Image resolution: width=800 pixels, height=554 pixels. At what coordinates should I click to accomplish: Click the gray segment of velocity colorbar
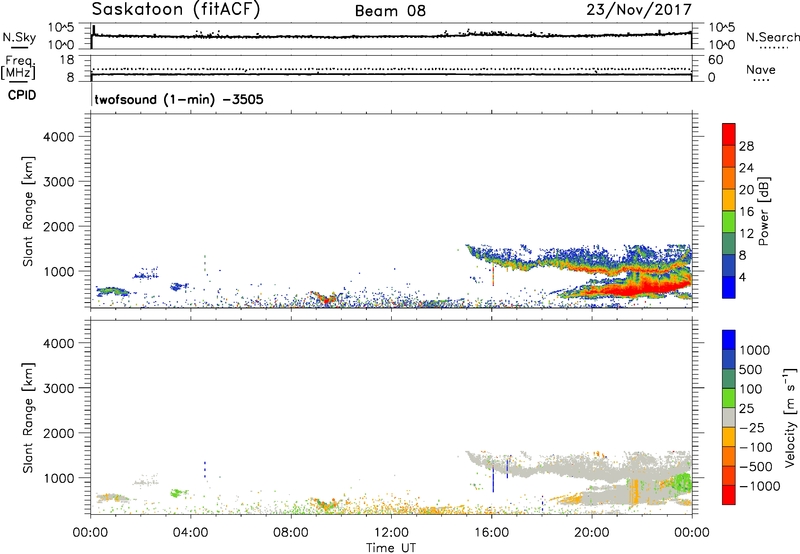click(x=729, y=417)
